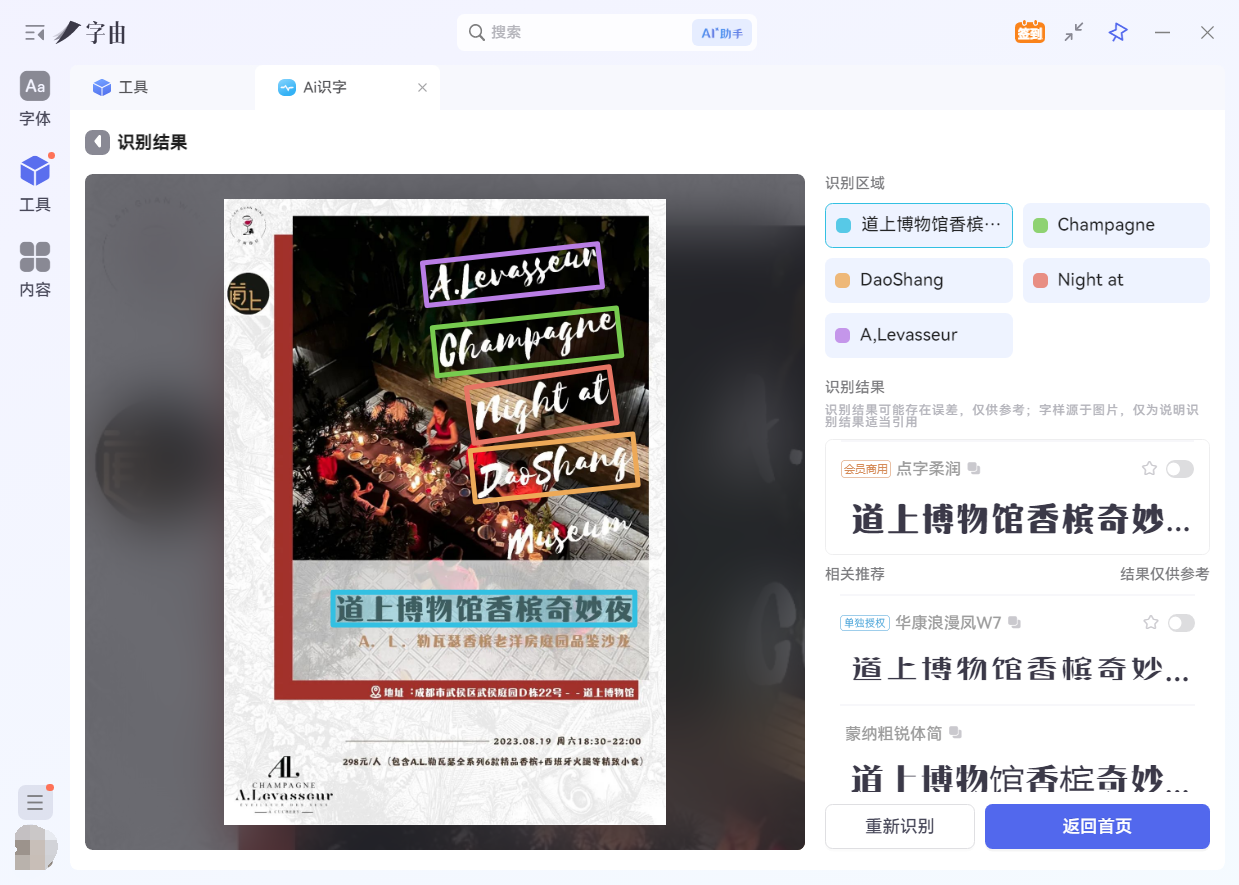Image resolution: width=1239 pixels, height=885 pixels.
Task: Star 点字柔润 as a favorite
Action: click(x=1149, y=468)
